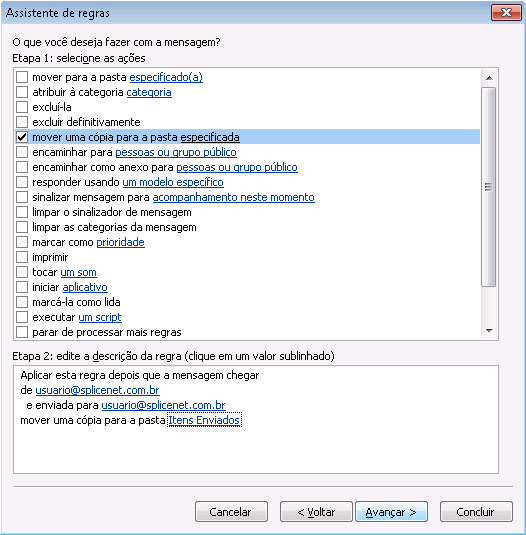Go back with '< Voltar' button
The height and width of the screenshot is (535, 526).
point(316,512)
